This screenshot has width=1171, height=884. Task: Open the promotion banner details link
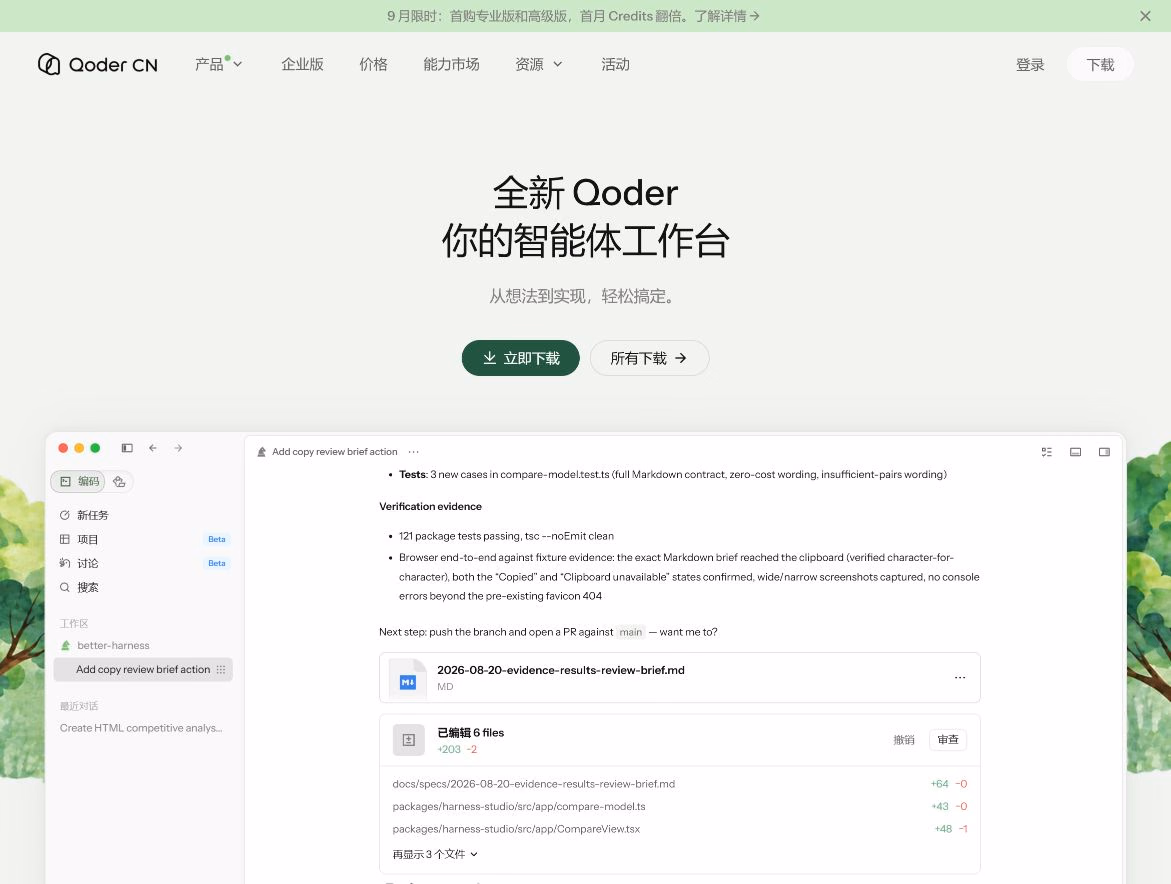pos(727,16)
